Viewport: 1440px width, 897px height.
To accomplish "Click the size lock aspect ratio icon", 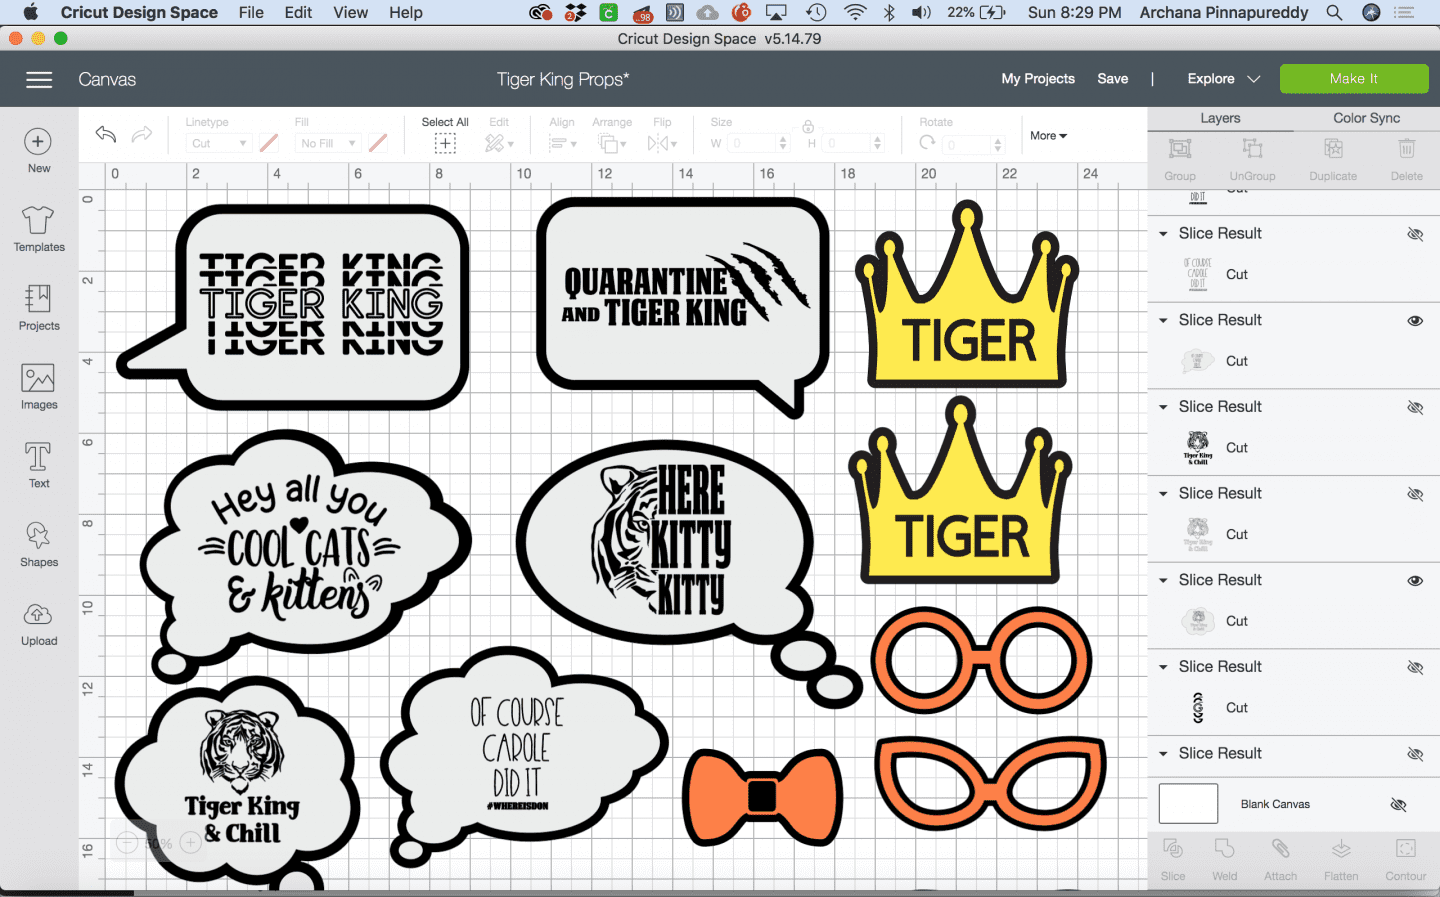I will click(808, 127).
